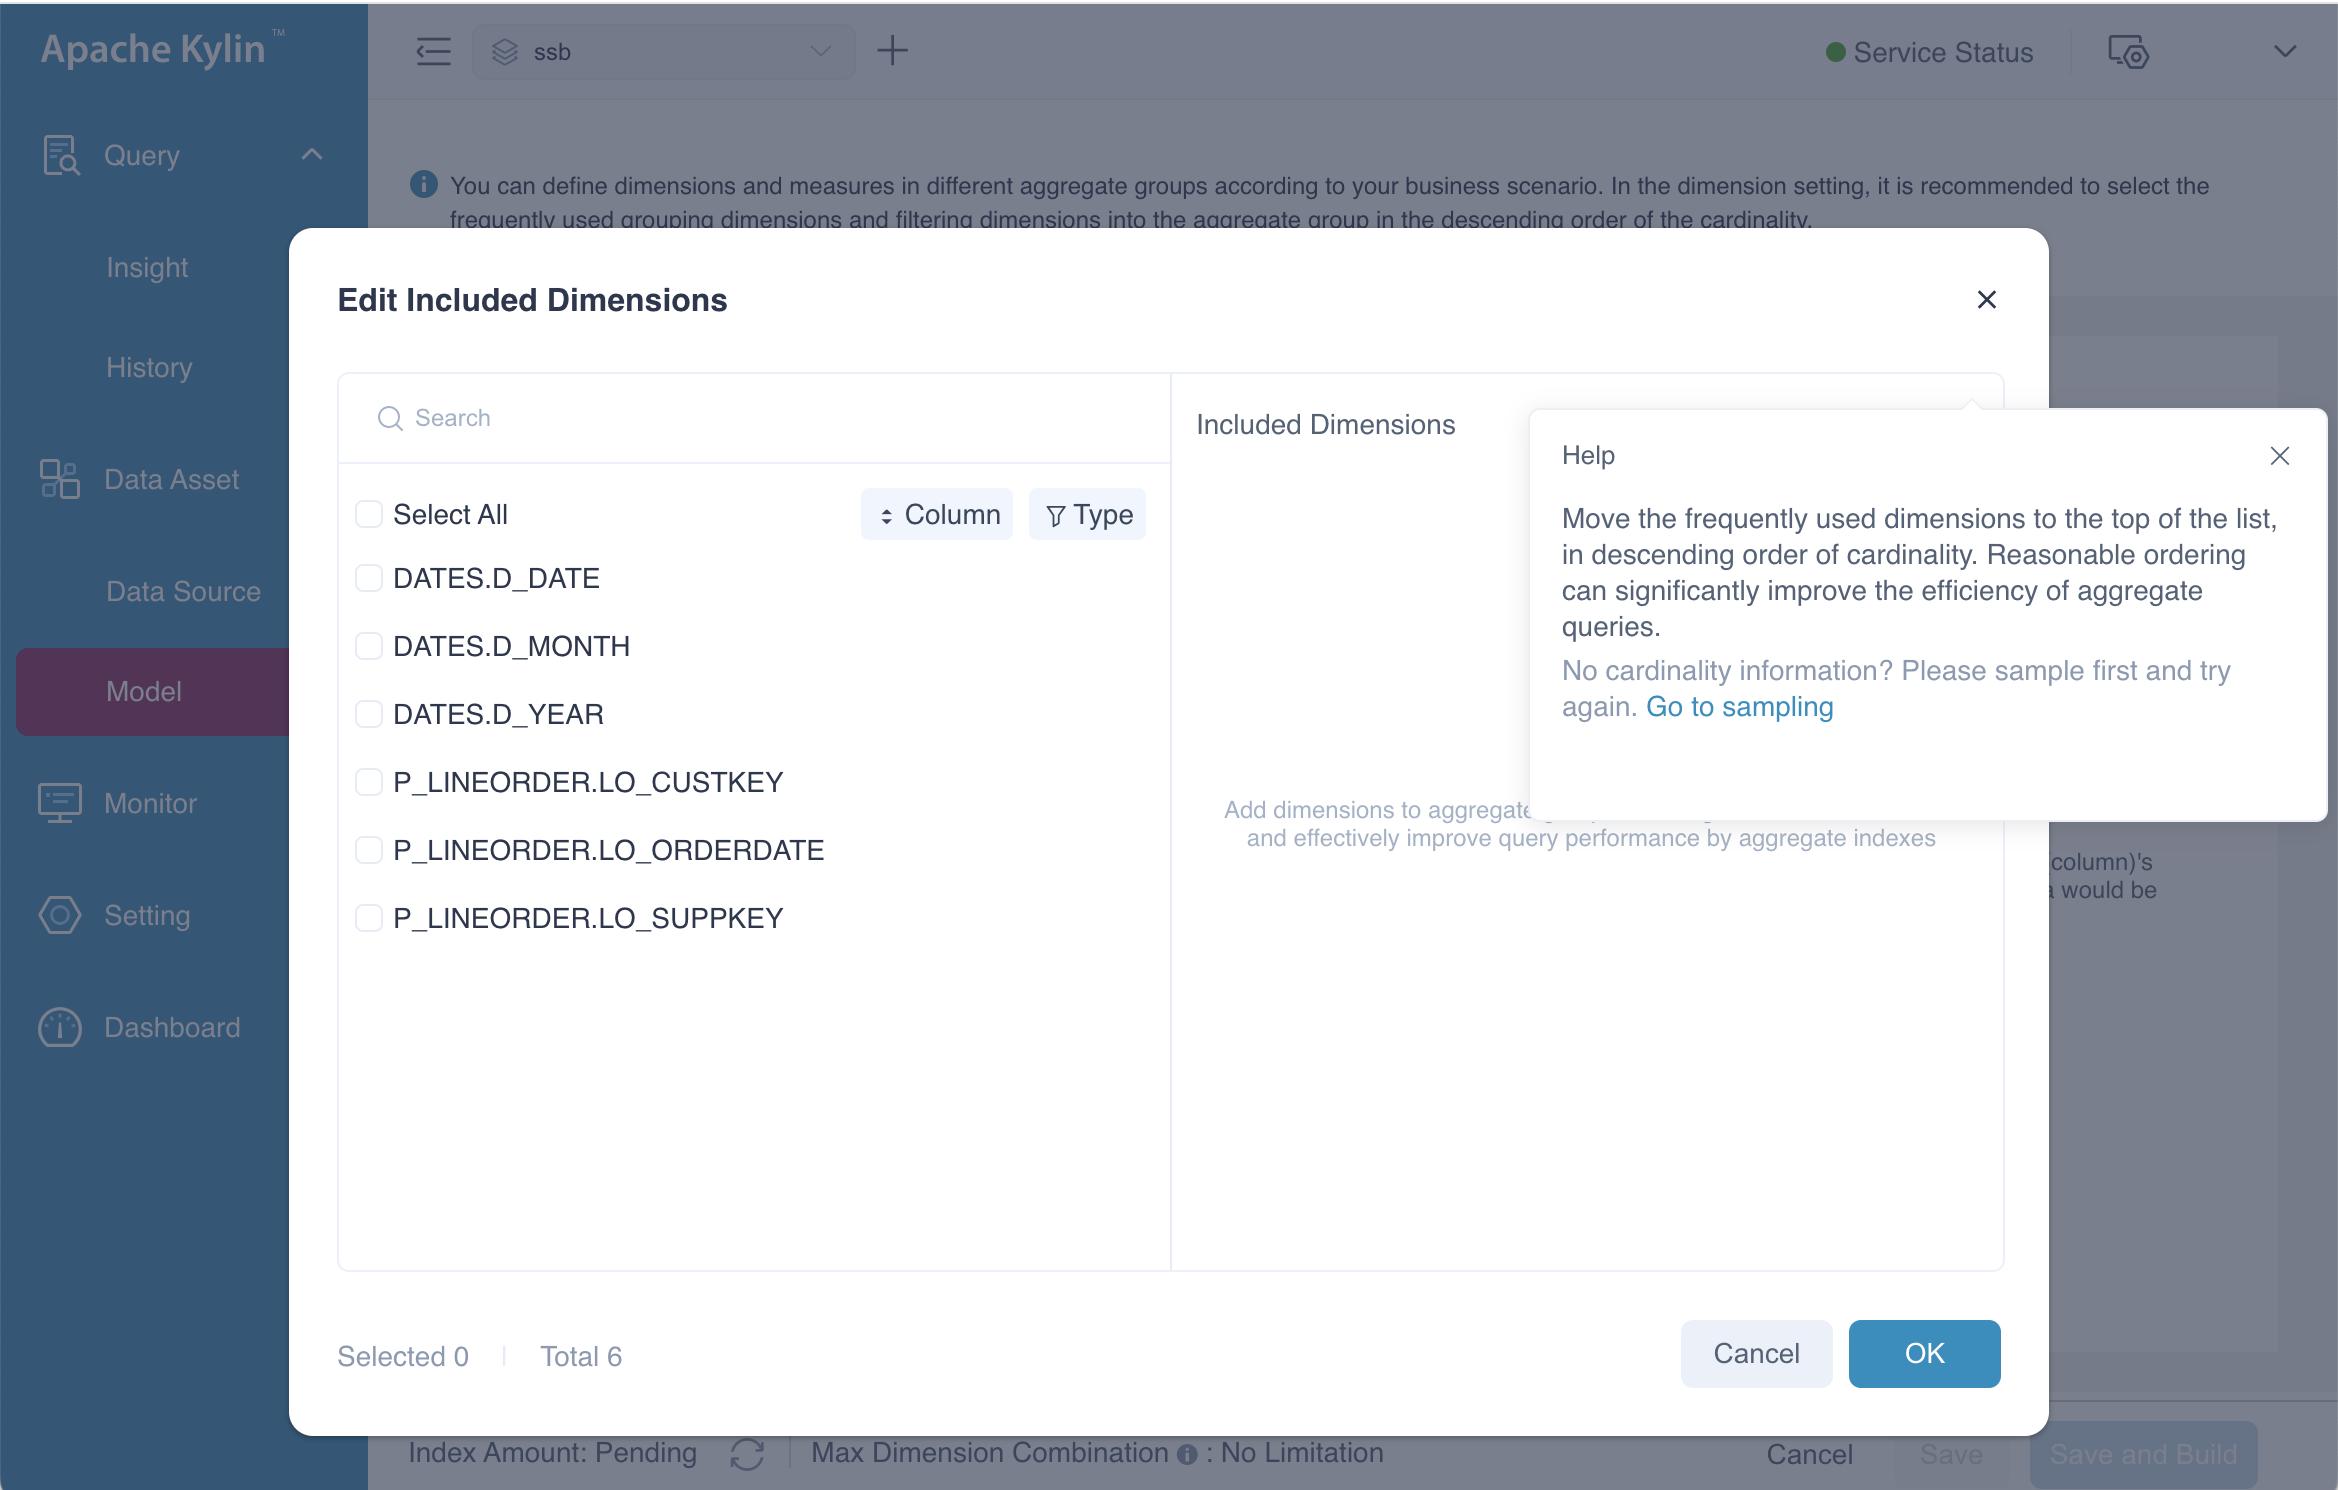Click the Dashboard gauge icon

pyautogui.click(x=60, y=1027)
